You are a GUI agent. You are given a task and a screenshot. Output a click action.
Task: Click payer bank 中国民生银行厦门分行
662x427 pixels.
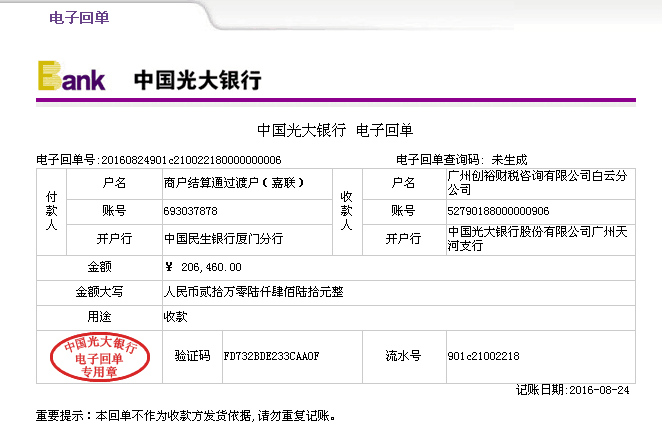(223, 239)
